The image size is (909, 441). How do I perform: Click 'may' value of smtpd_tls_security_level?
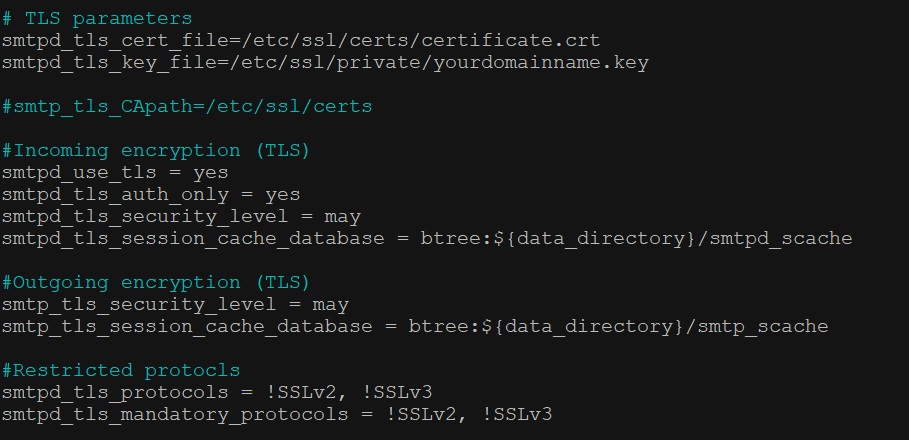[343, 217]
